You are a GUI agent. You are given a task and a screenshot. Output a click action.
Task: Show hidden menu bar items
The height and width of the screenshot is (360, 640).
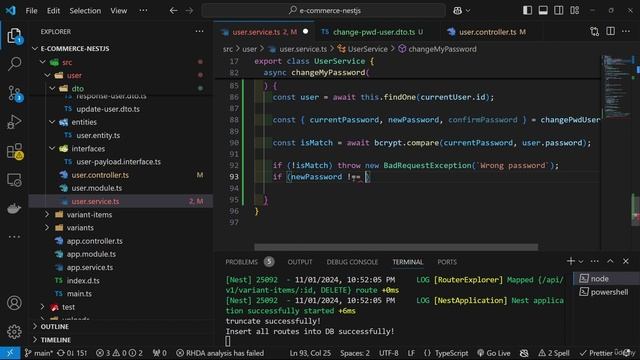click(x=143, y=11)
